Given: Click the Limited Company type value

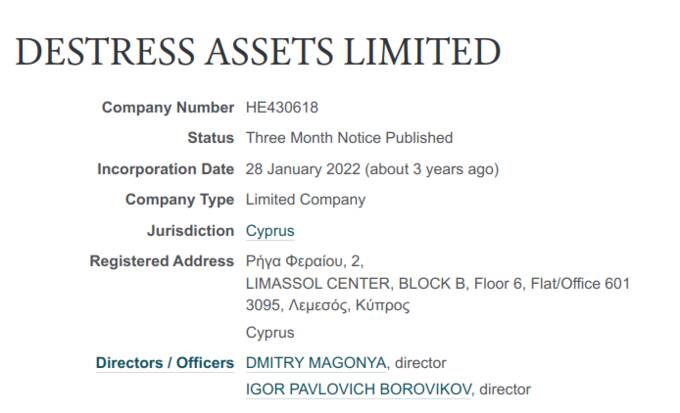Looking at the screenshot, I should (x=305, y=200).
